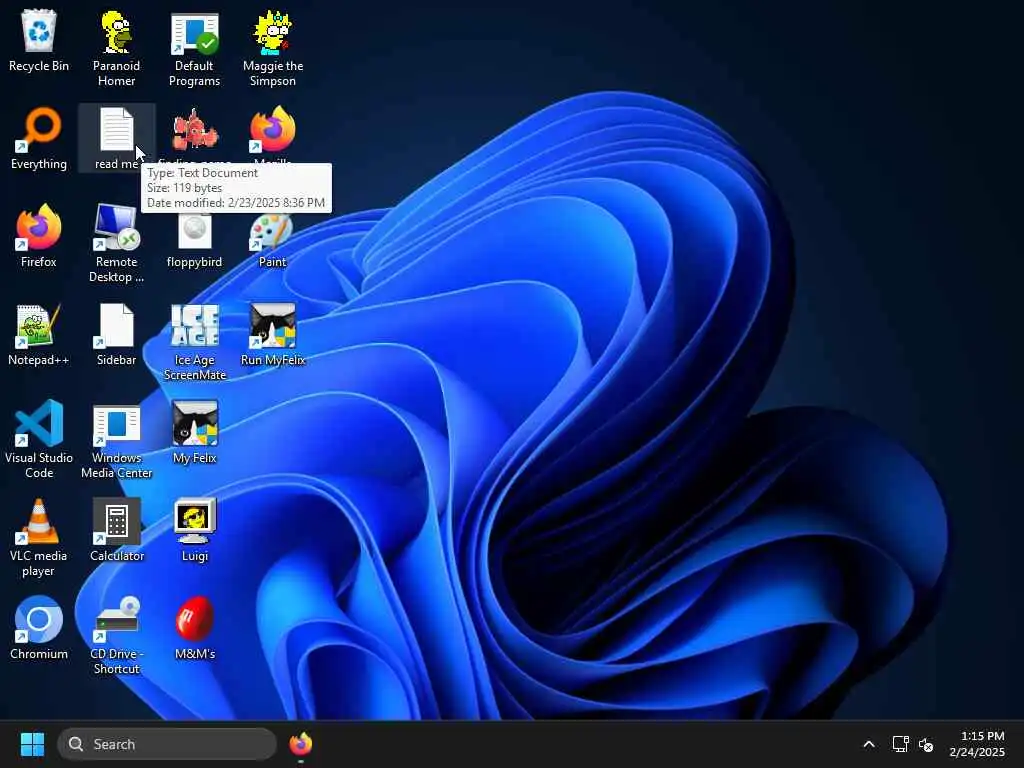Viewport: 1024px width, 768px height.
Task: Select the Chromium shortcut icon
Action: [x=39, y=629]
